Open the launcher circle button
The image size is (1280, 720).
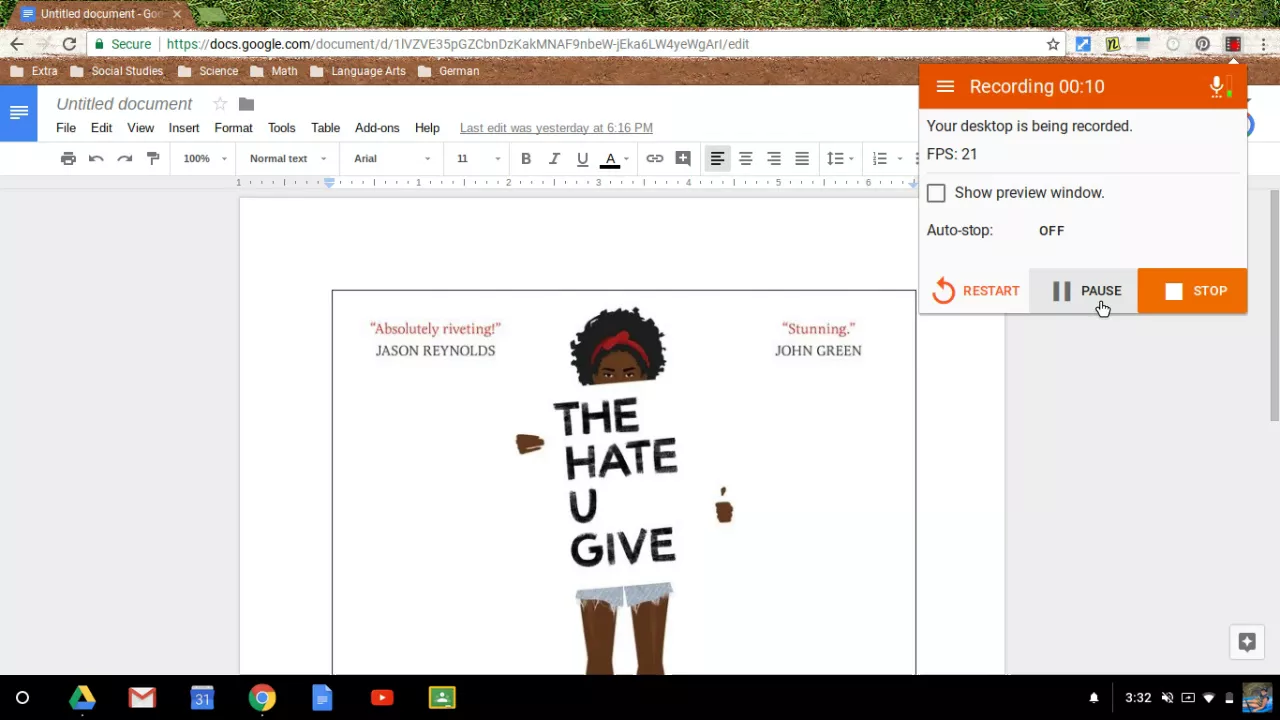22,698
